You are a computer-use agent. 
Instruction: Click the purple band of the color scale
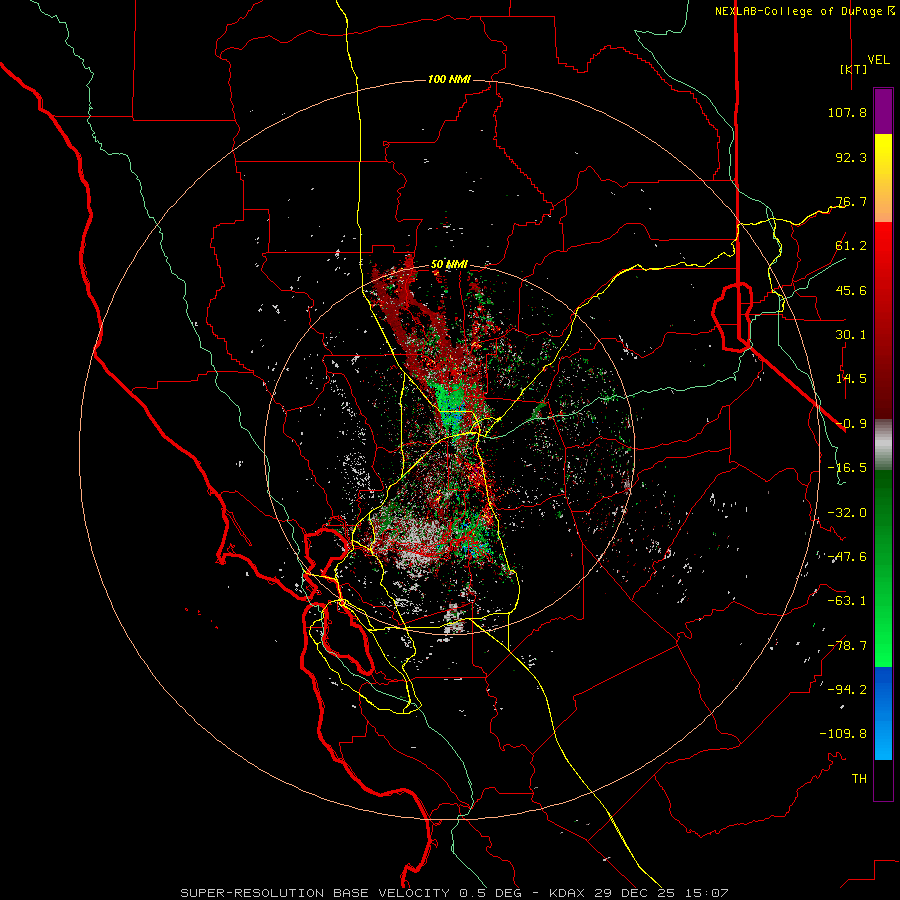tap(883, 111)
